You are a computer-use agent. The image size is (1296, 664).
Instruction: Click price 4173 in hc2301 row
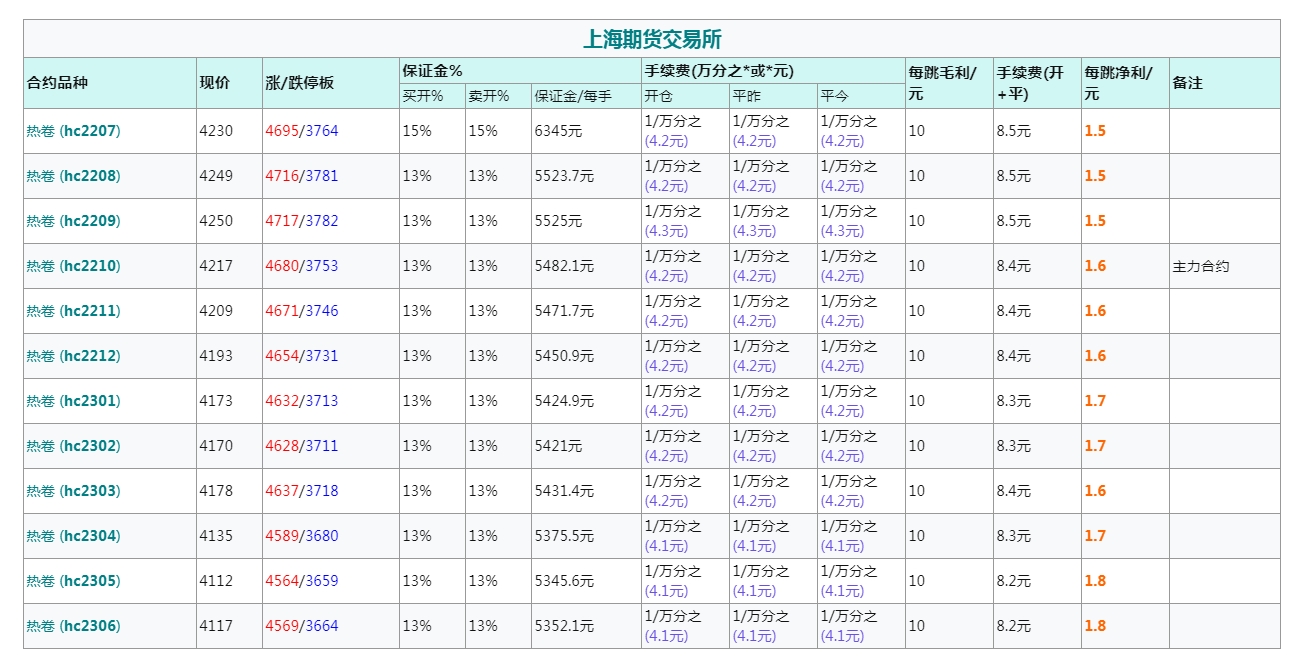tap(216, 401)
